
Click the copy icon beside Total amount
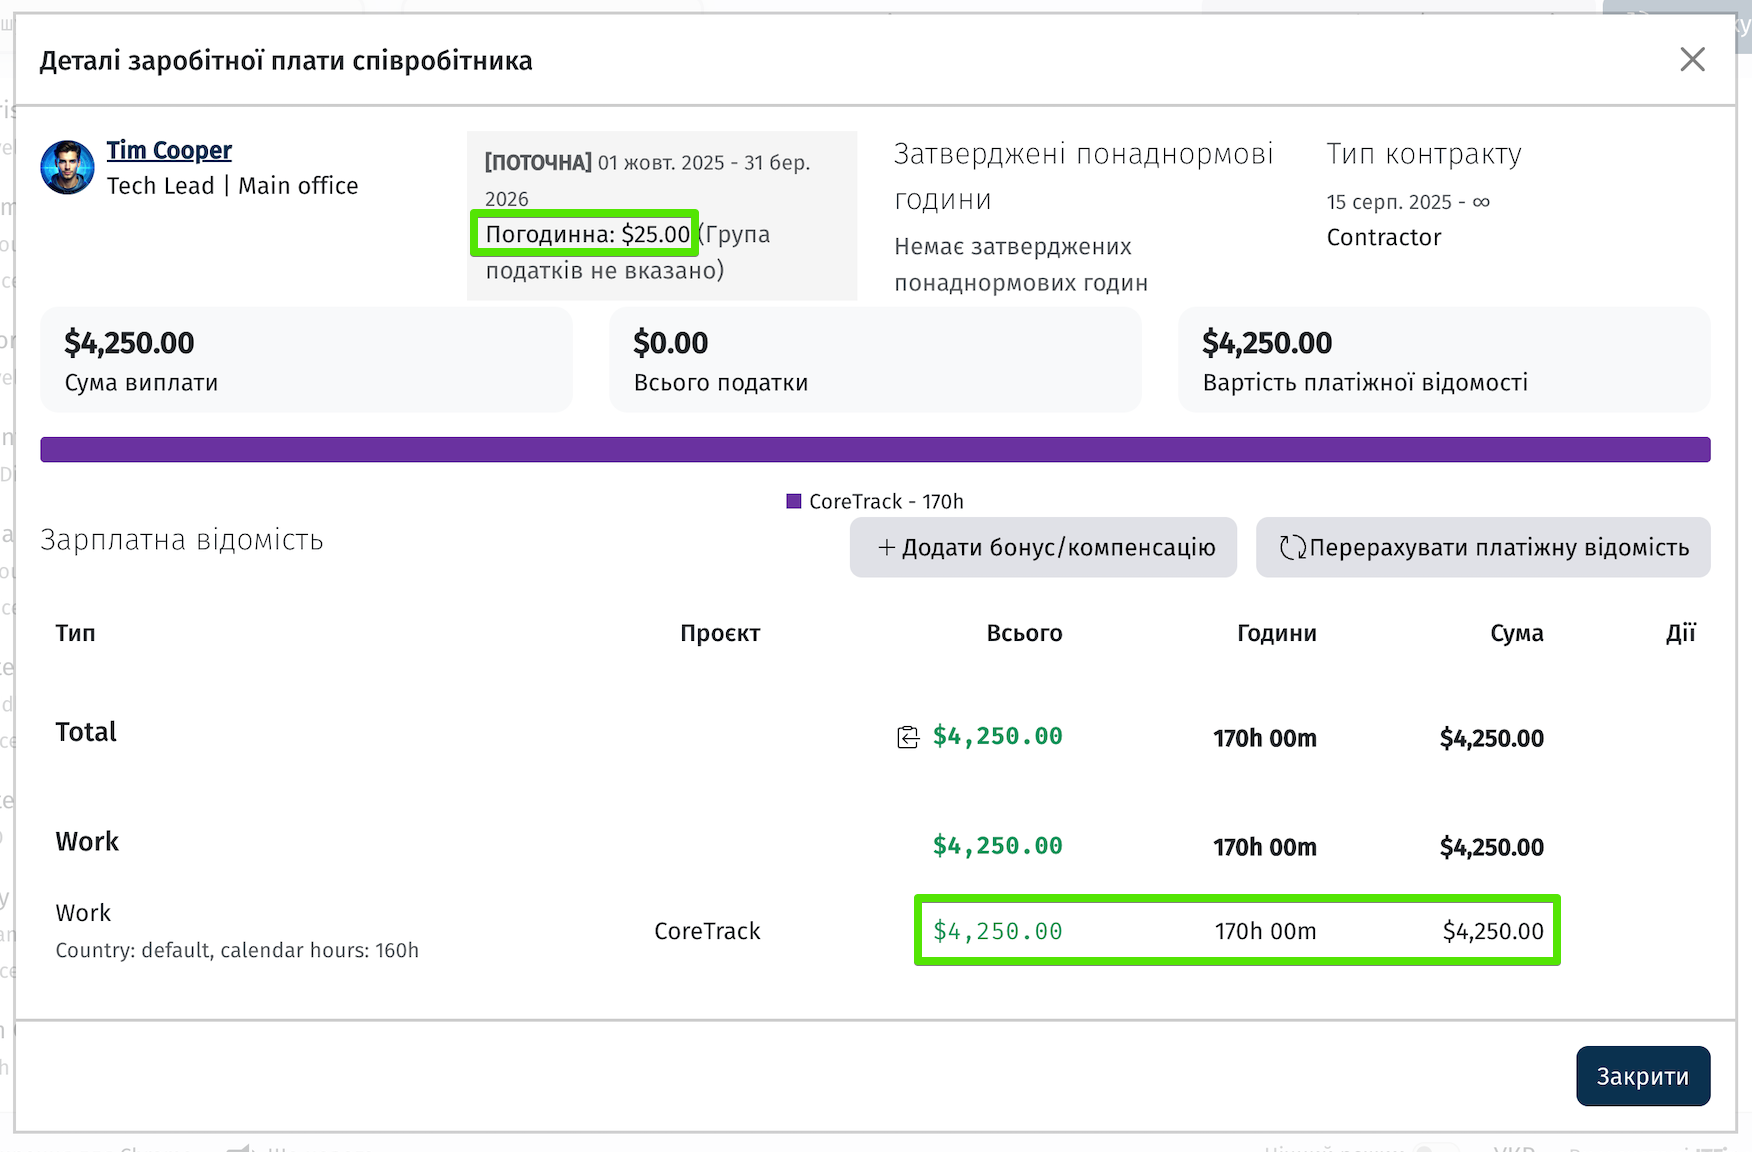pos(907,737)
